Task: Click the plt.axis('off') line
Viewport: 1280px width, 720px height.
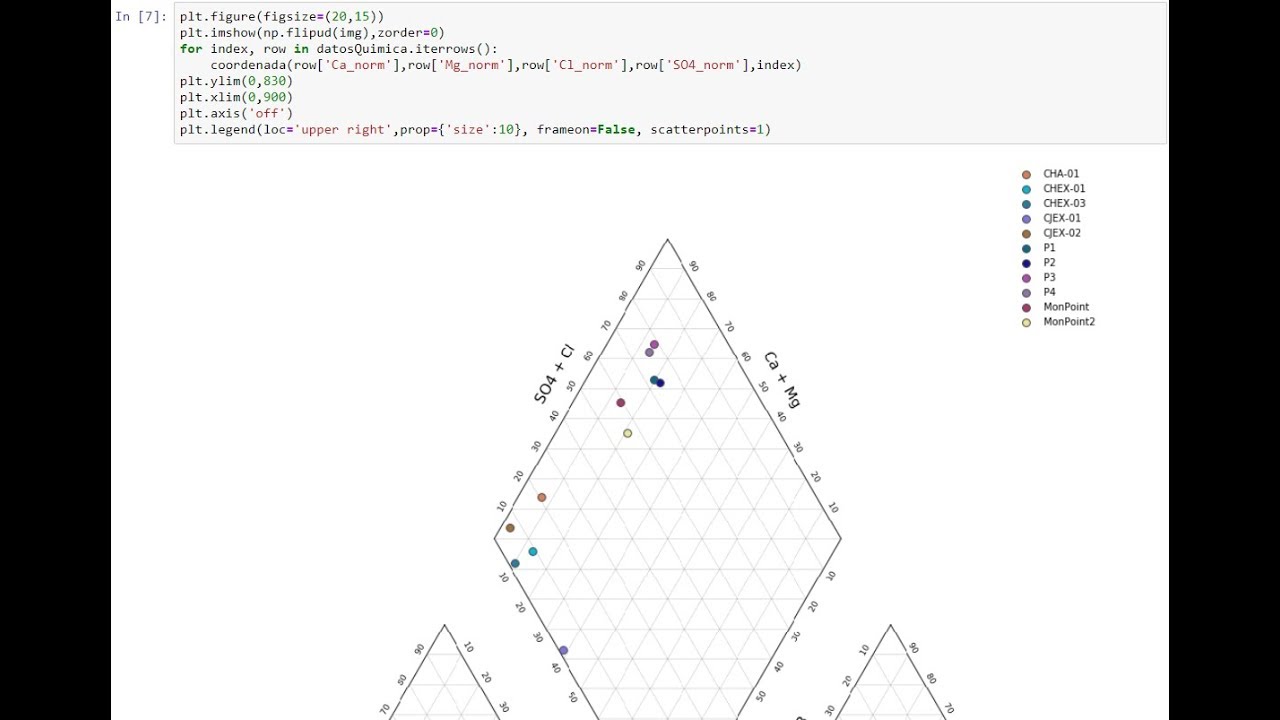Action: click(x=236, y=113)
